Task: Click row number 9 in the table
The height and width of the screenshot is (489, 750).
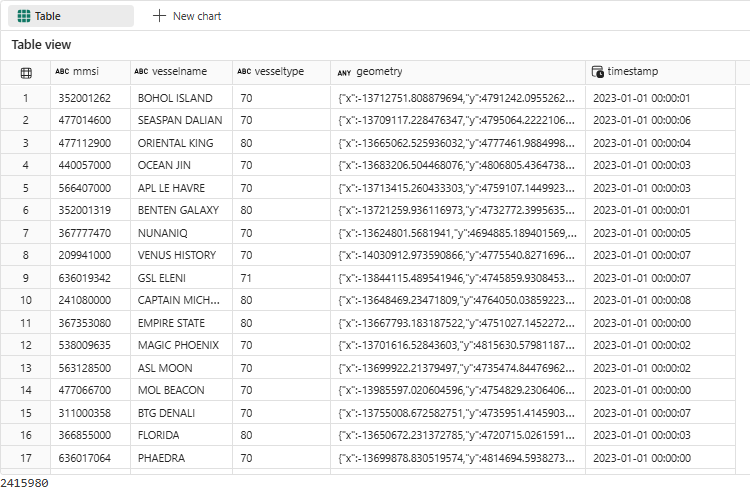Action: pyautogui.click(x=25, y=278)
